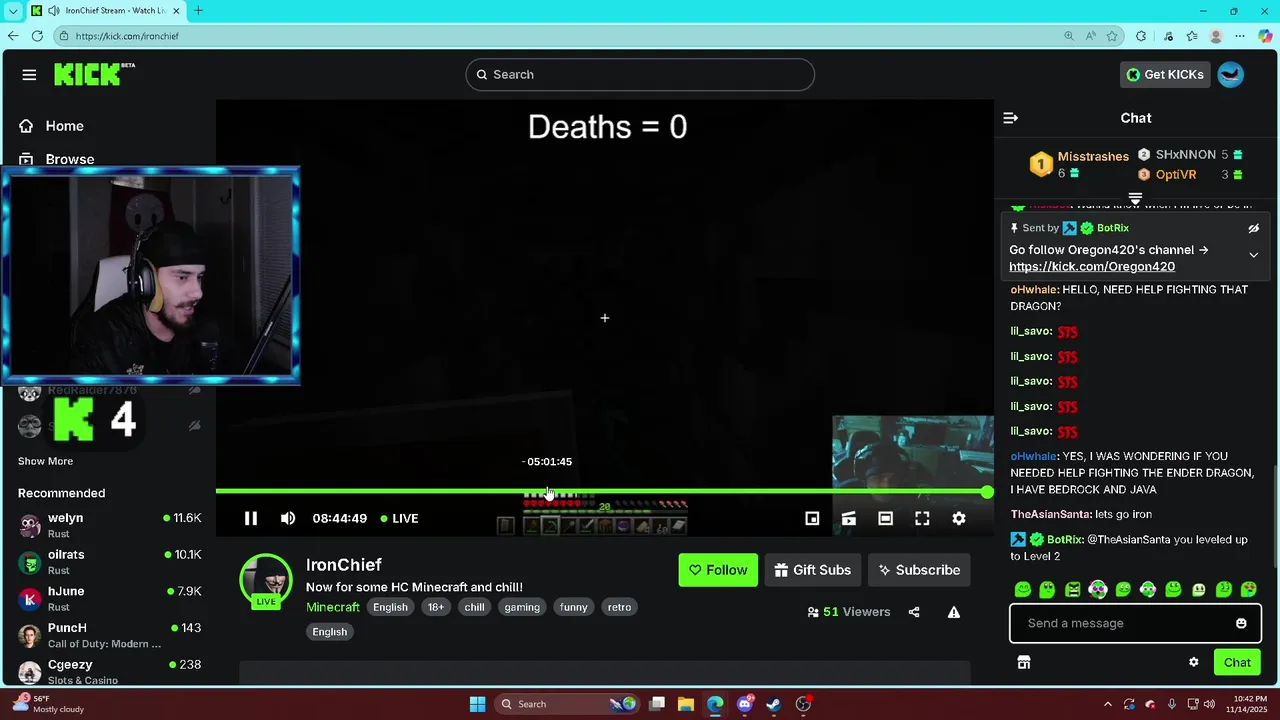Open the chat shop icon

(x=1024, y=662)
